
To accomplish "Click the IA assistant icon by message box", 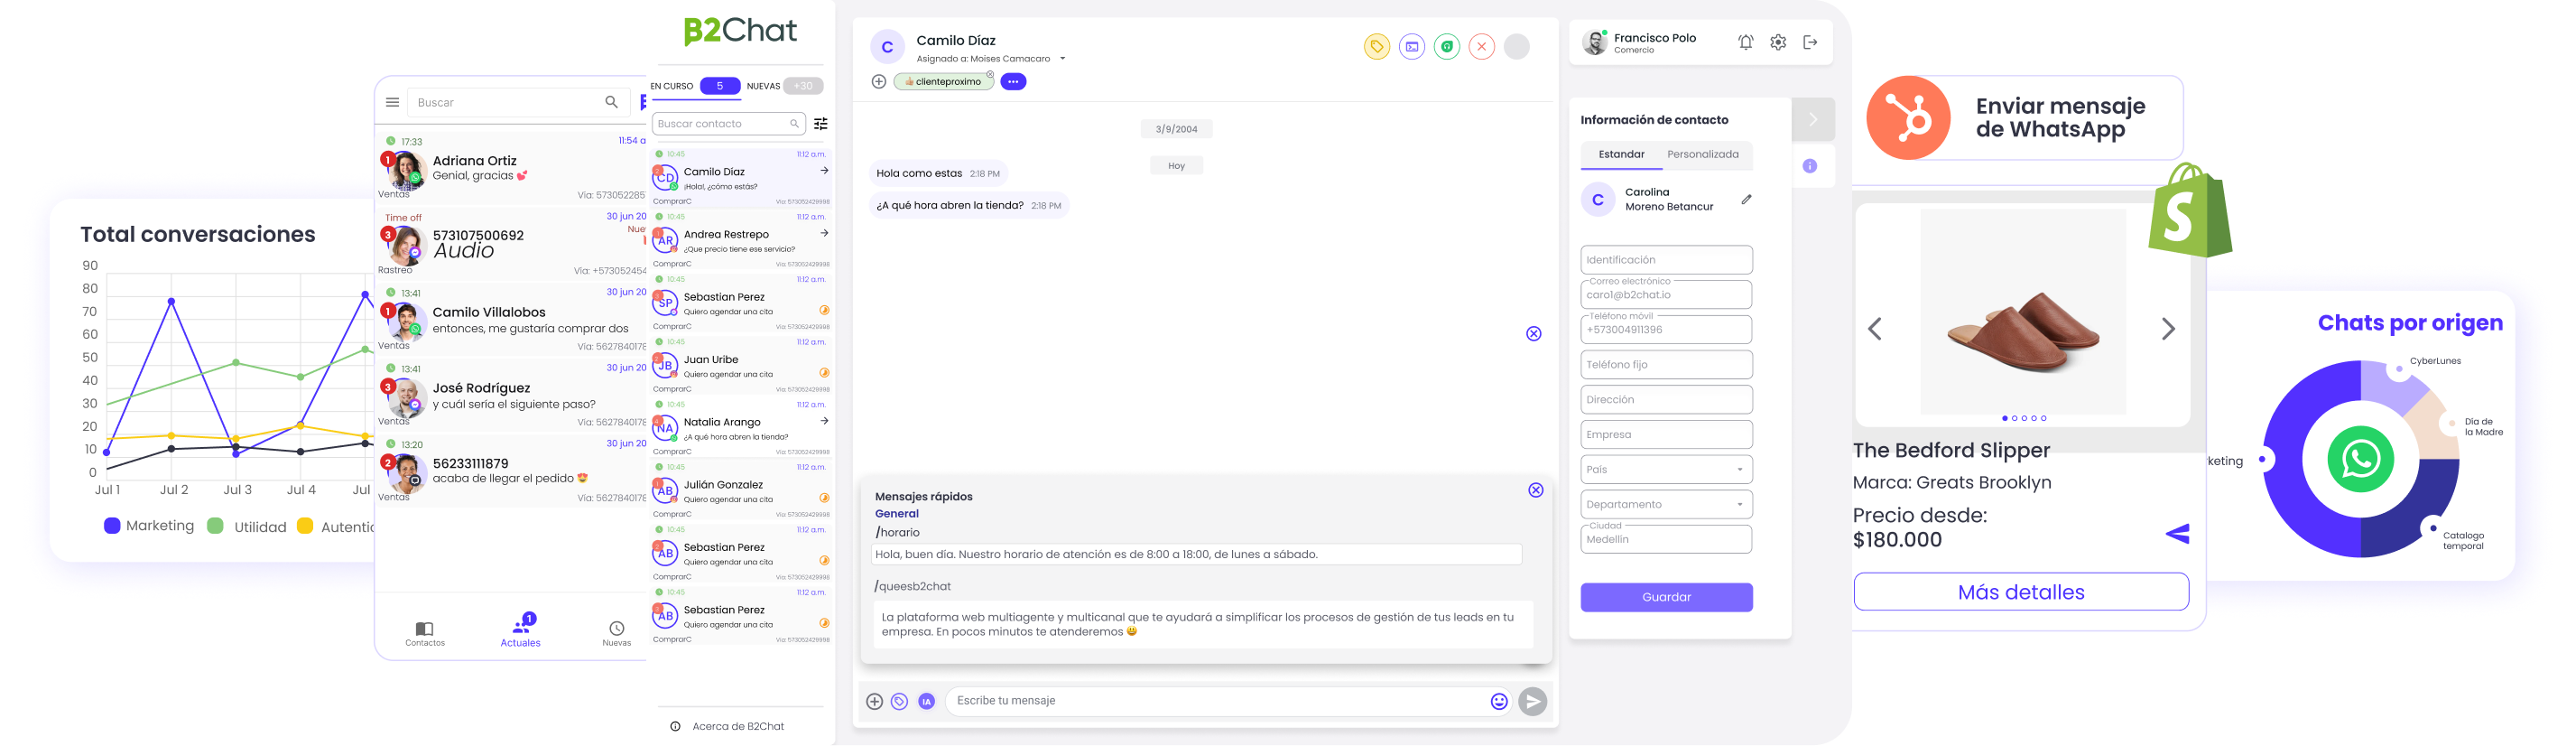I will pyautogui.click(x=926, y=702).
